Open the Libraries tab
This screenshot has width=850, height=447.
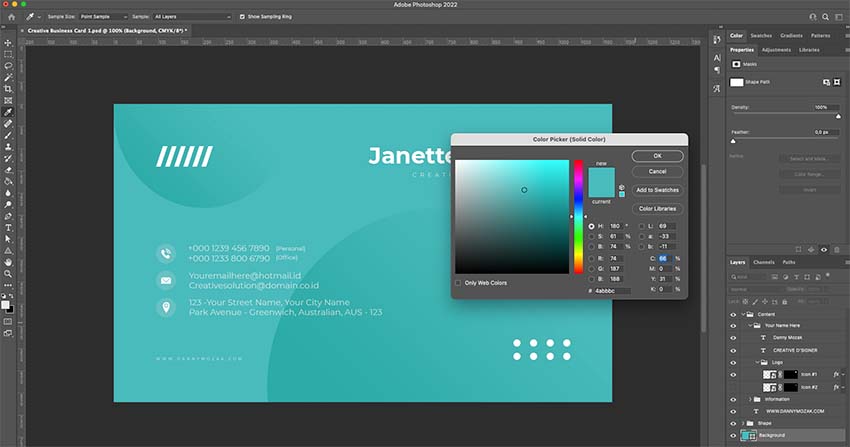coord(809,50)
